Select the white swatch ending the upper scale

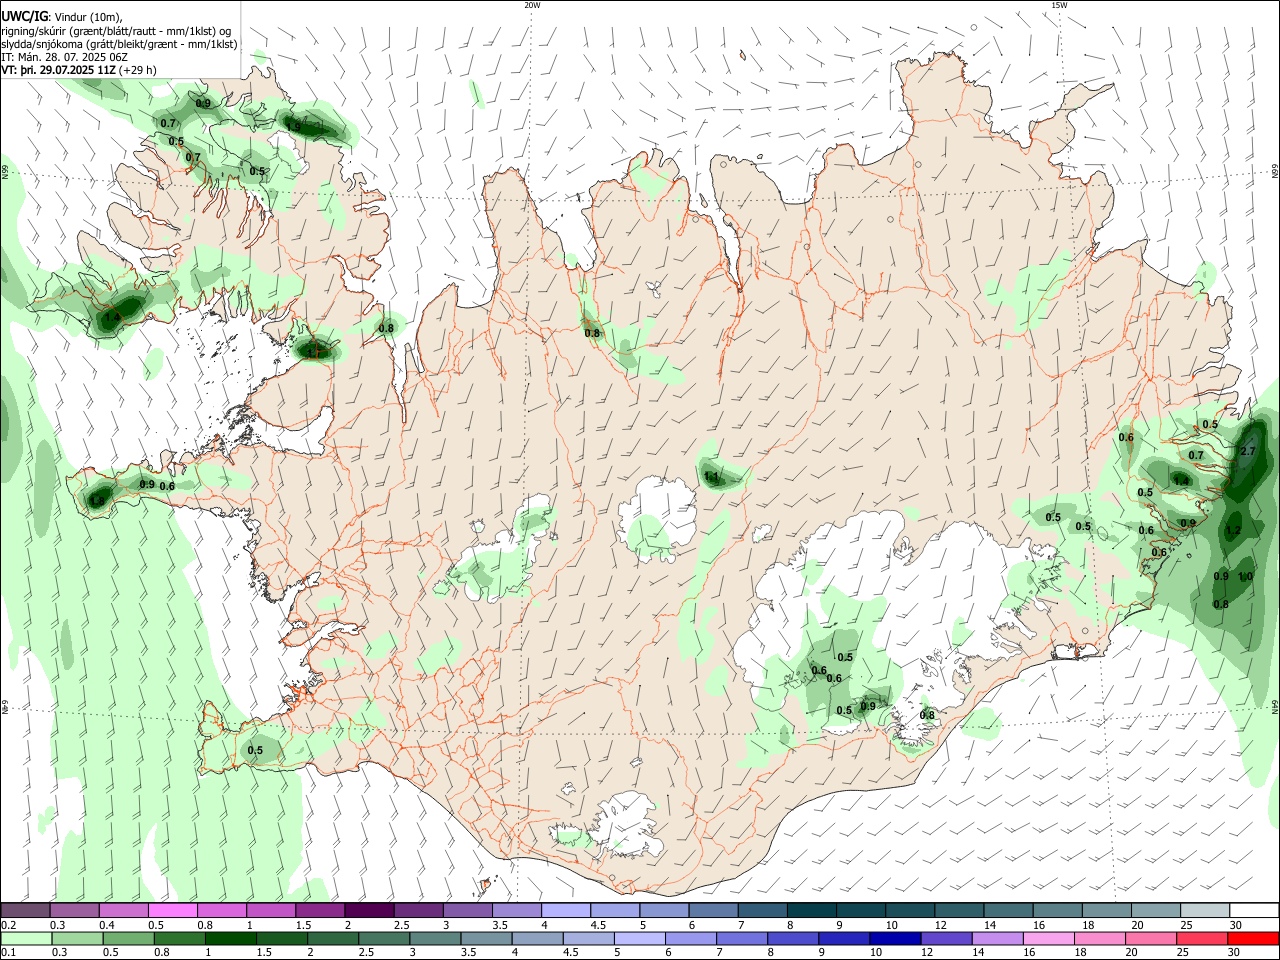pos(1253,911)
